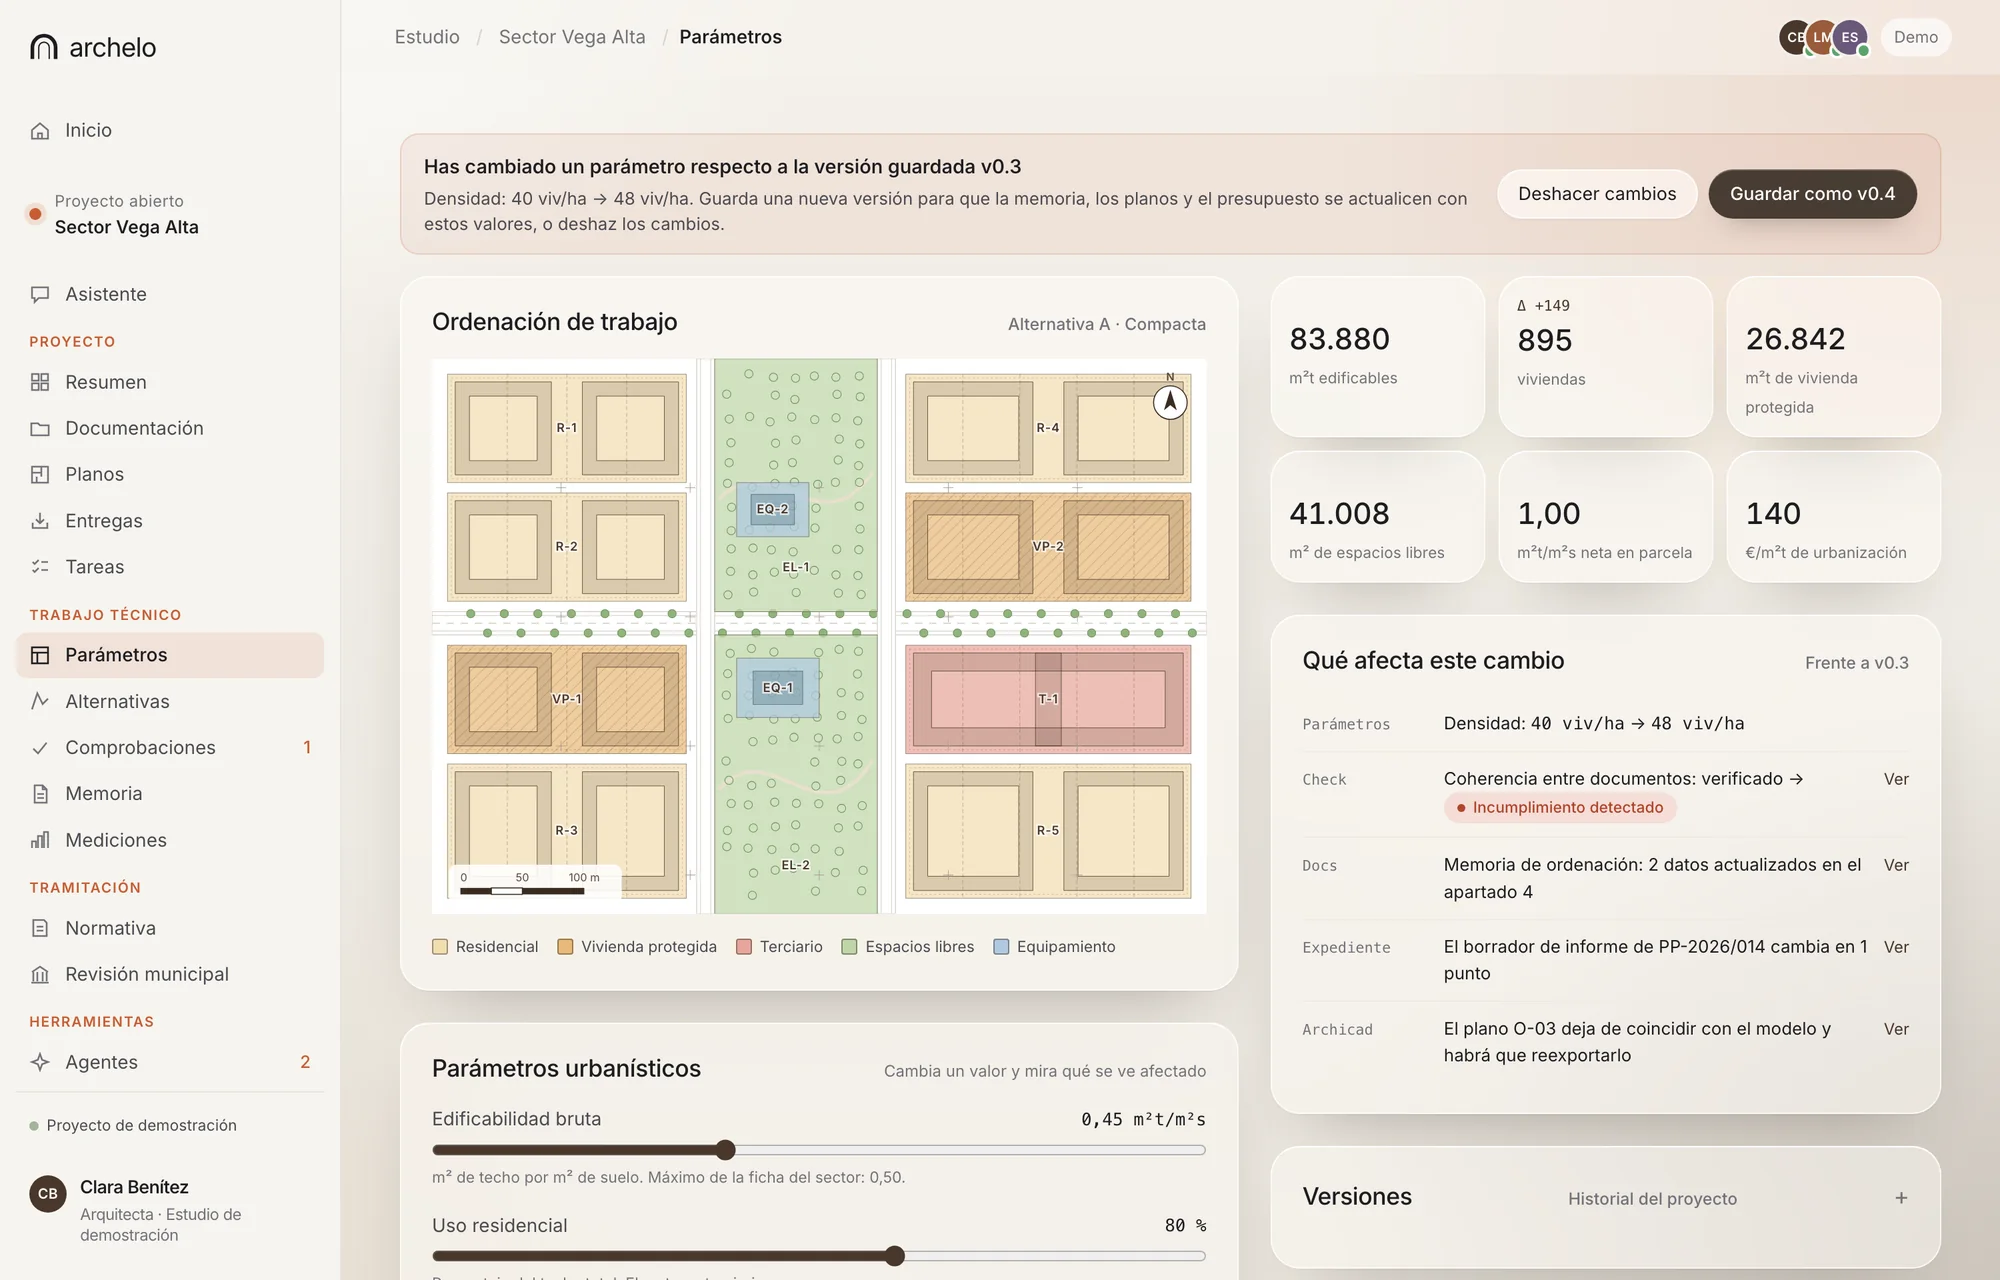
Task: Expand the Versiones panel with the plus
Action: click(x=1901, y=1198)
